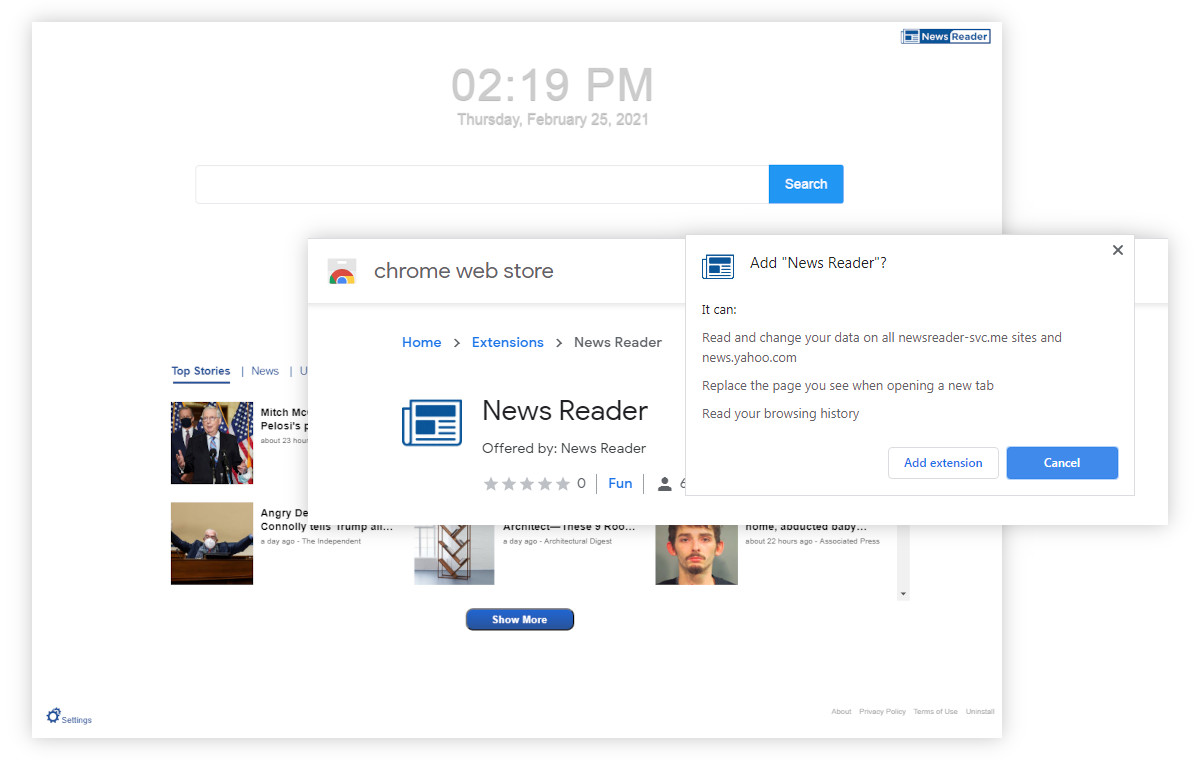Click the user count person icon
This screenshot has height=760, width=1200.
(x=665, y=483)
